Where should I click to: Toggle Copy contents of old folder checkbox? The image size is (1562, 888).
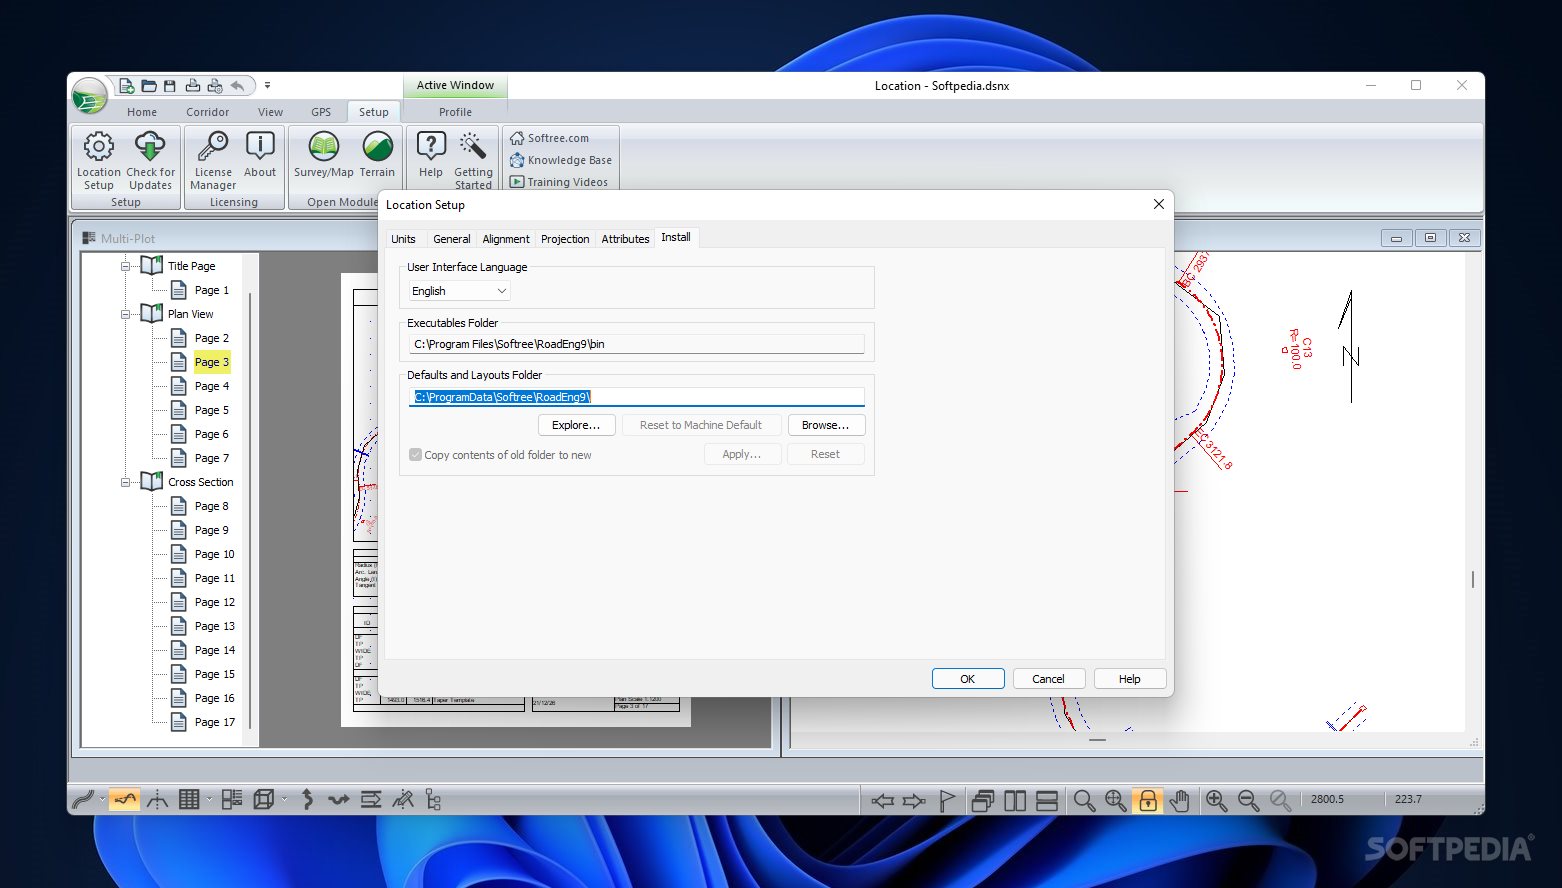[415, 455]
